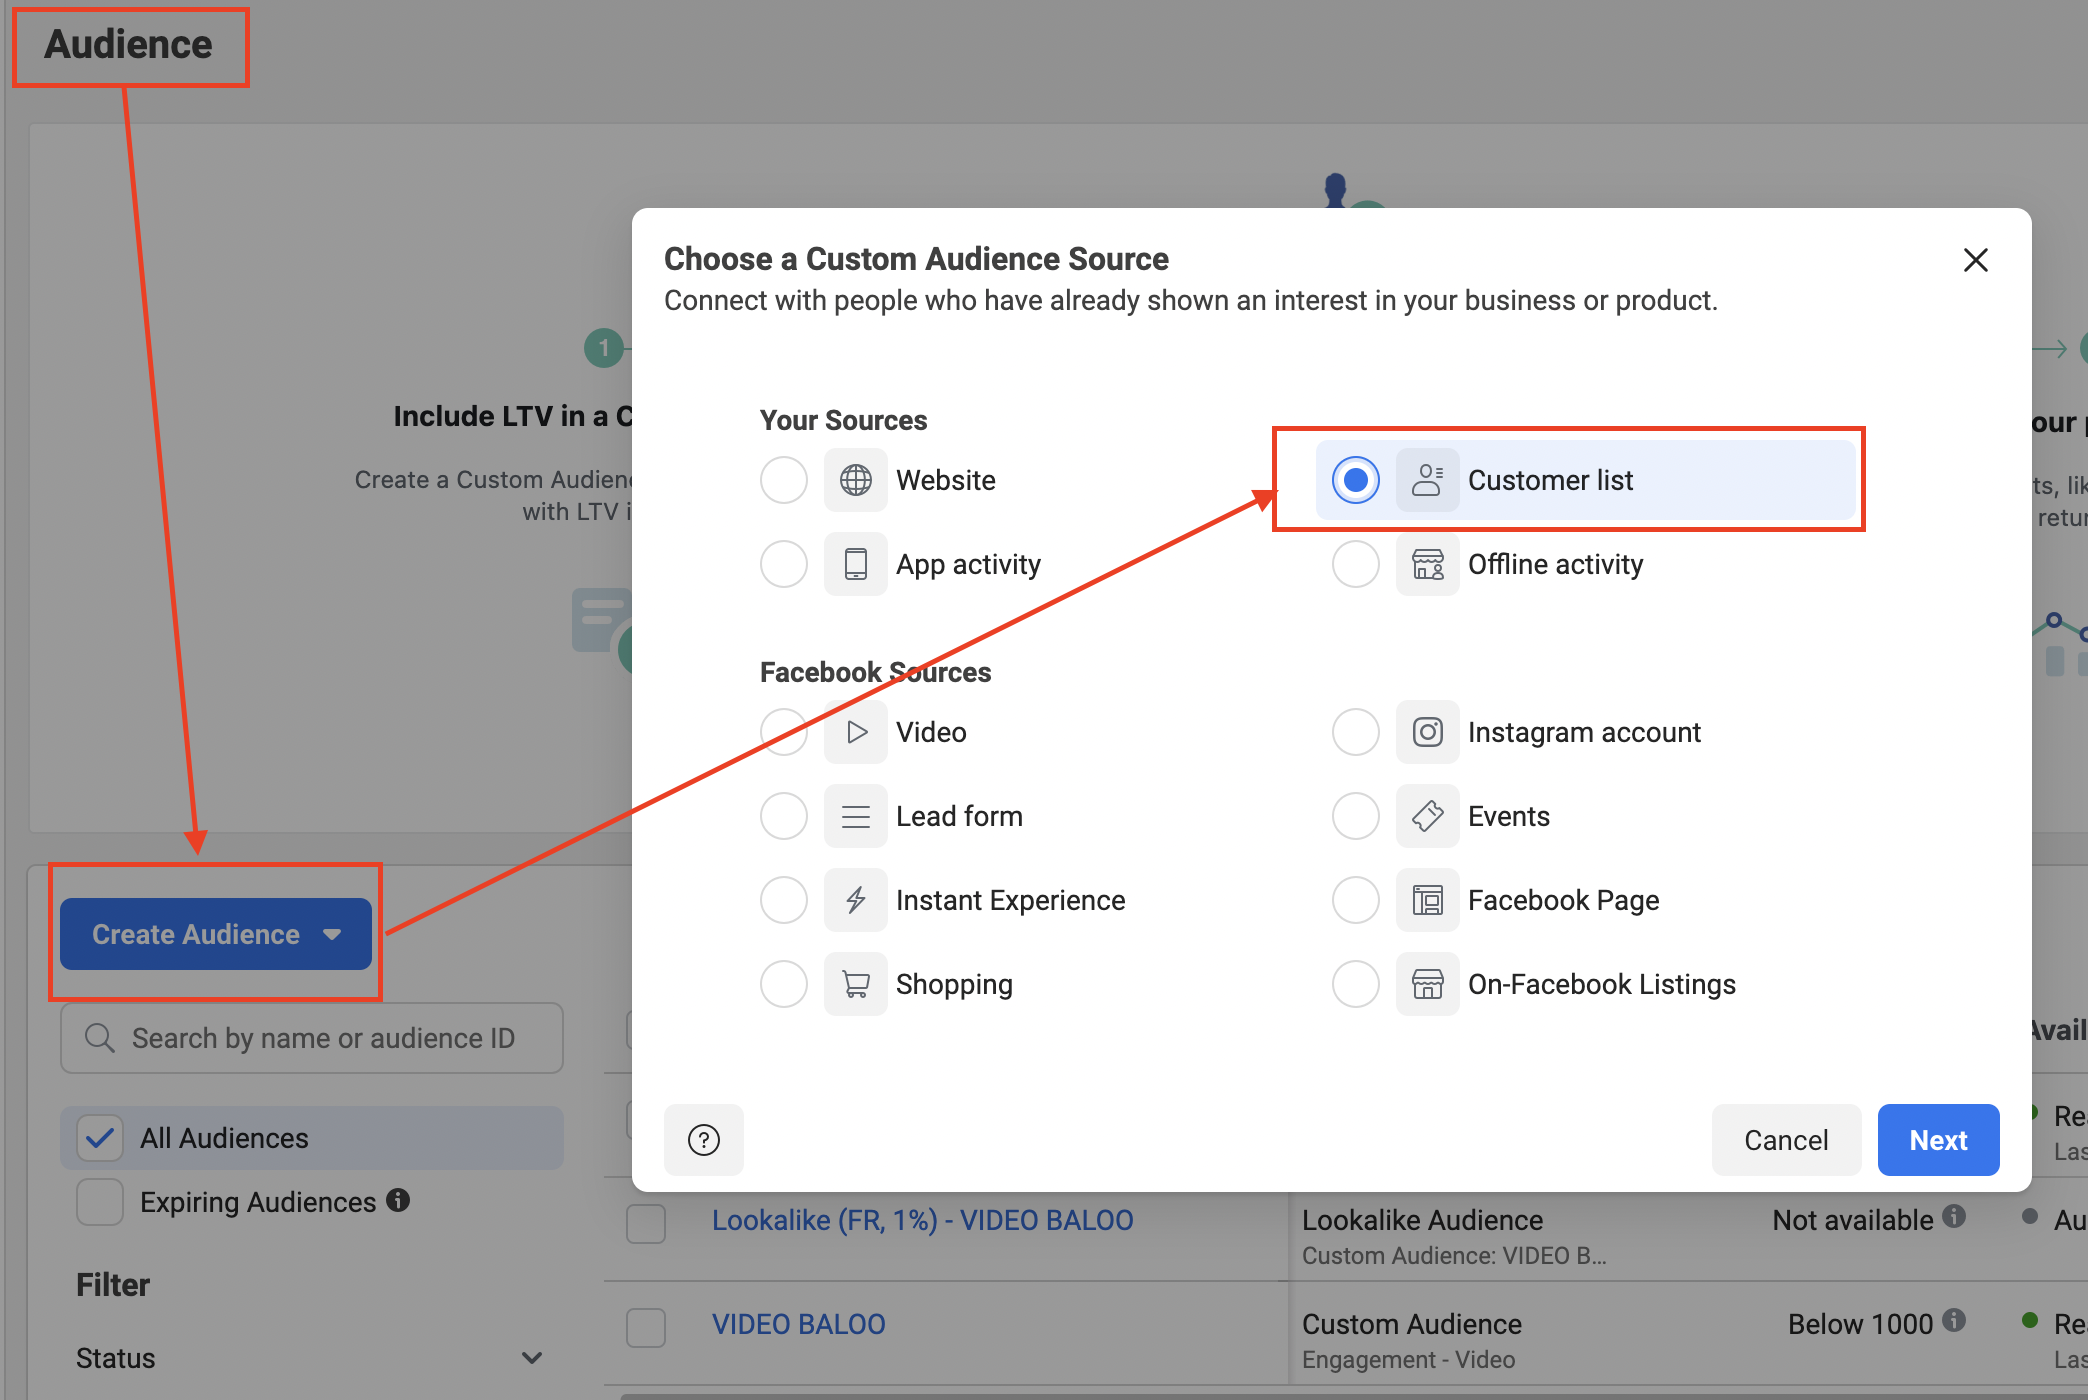Click the Cancel button
This screenshot has width=2088, height=1400.
click(1786, 1140)
